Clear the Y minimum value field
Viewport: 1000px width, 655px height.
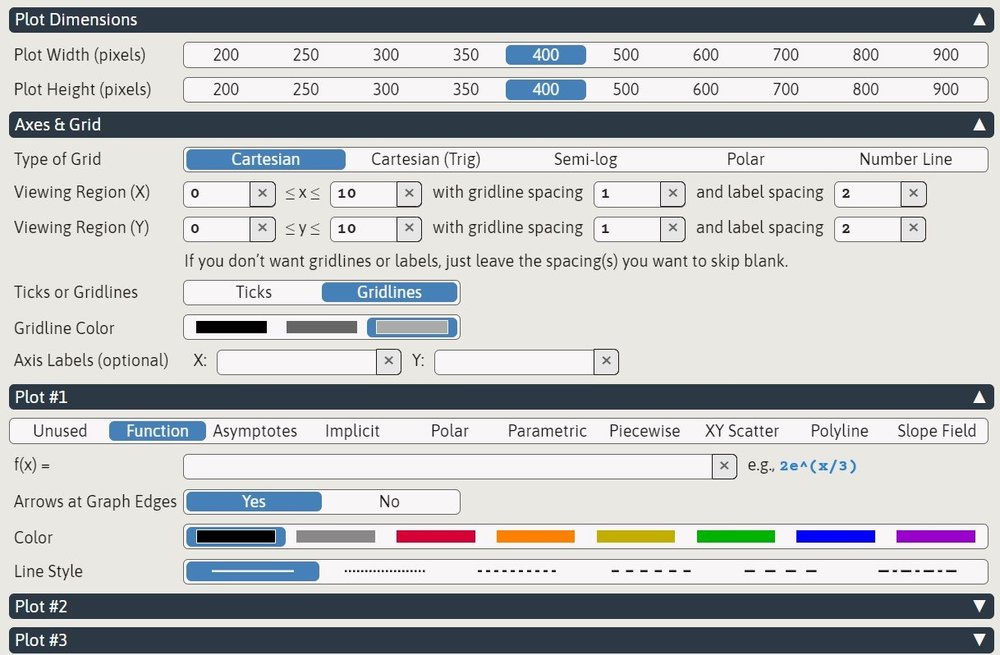[x=262, y=228]
